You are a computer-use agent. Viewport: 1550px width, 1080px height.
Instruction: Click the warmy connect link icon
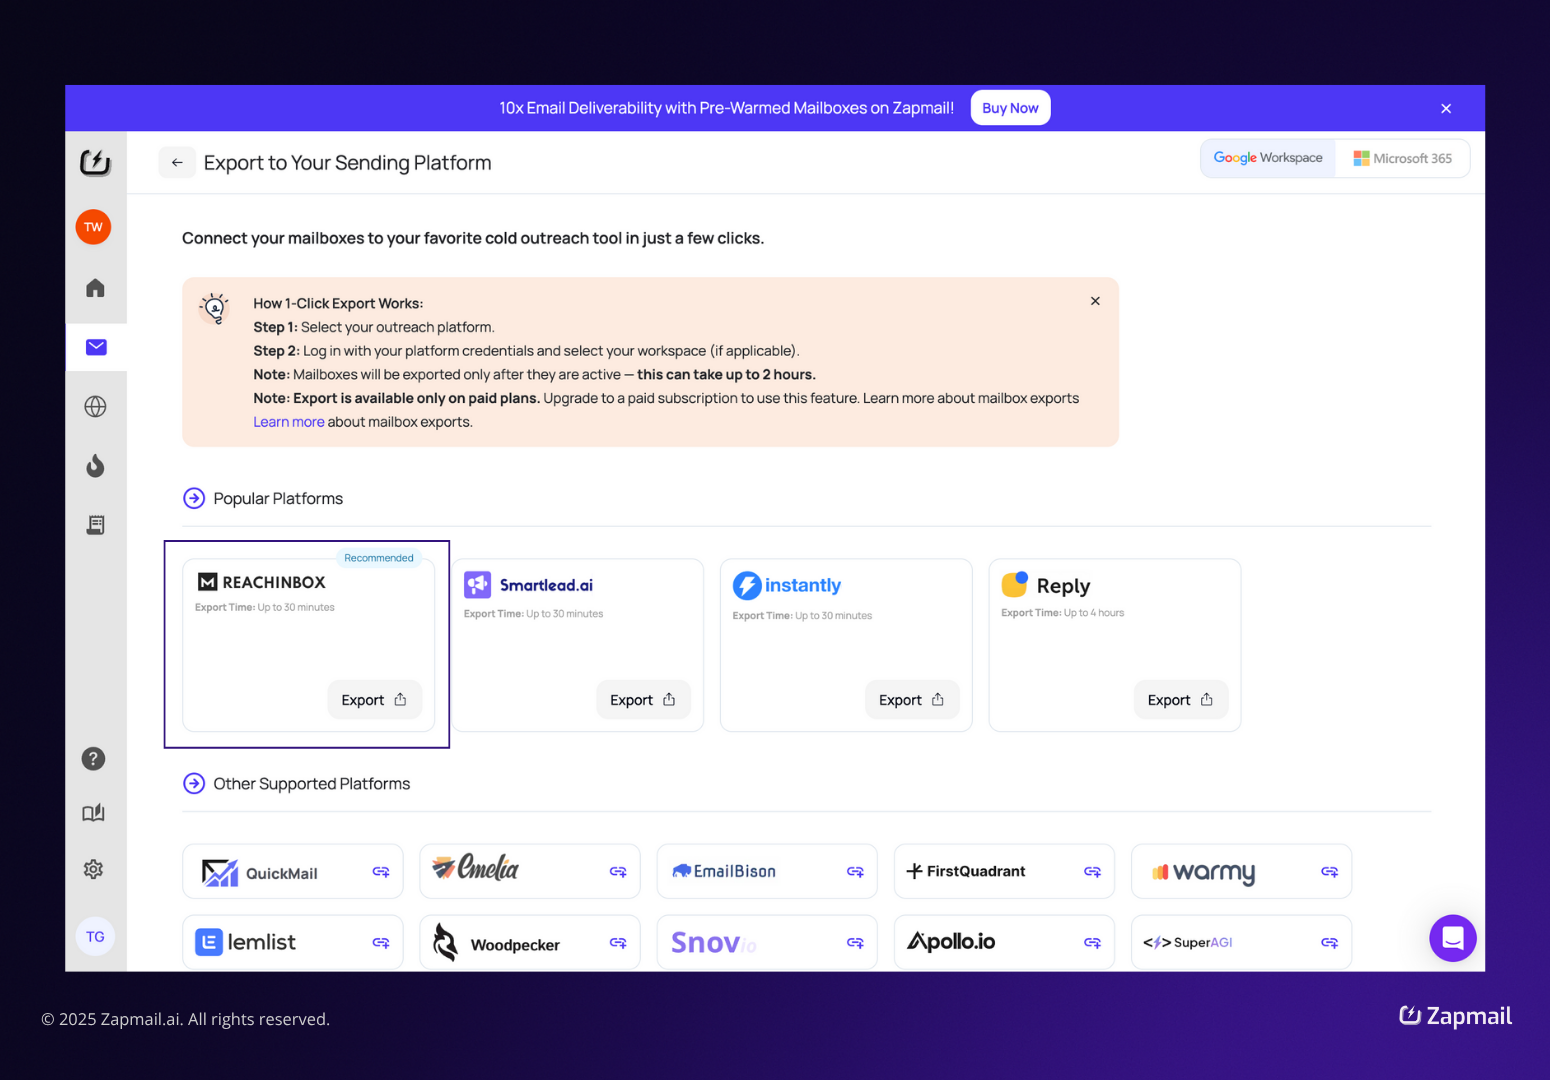point(1329,872)
